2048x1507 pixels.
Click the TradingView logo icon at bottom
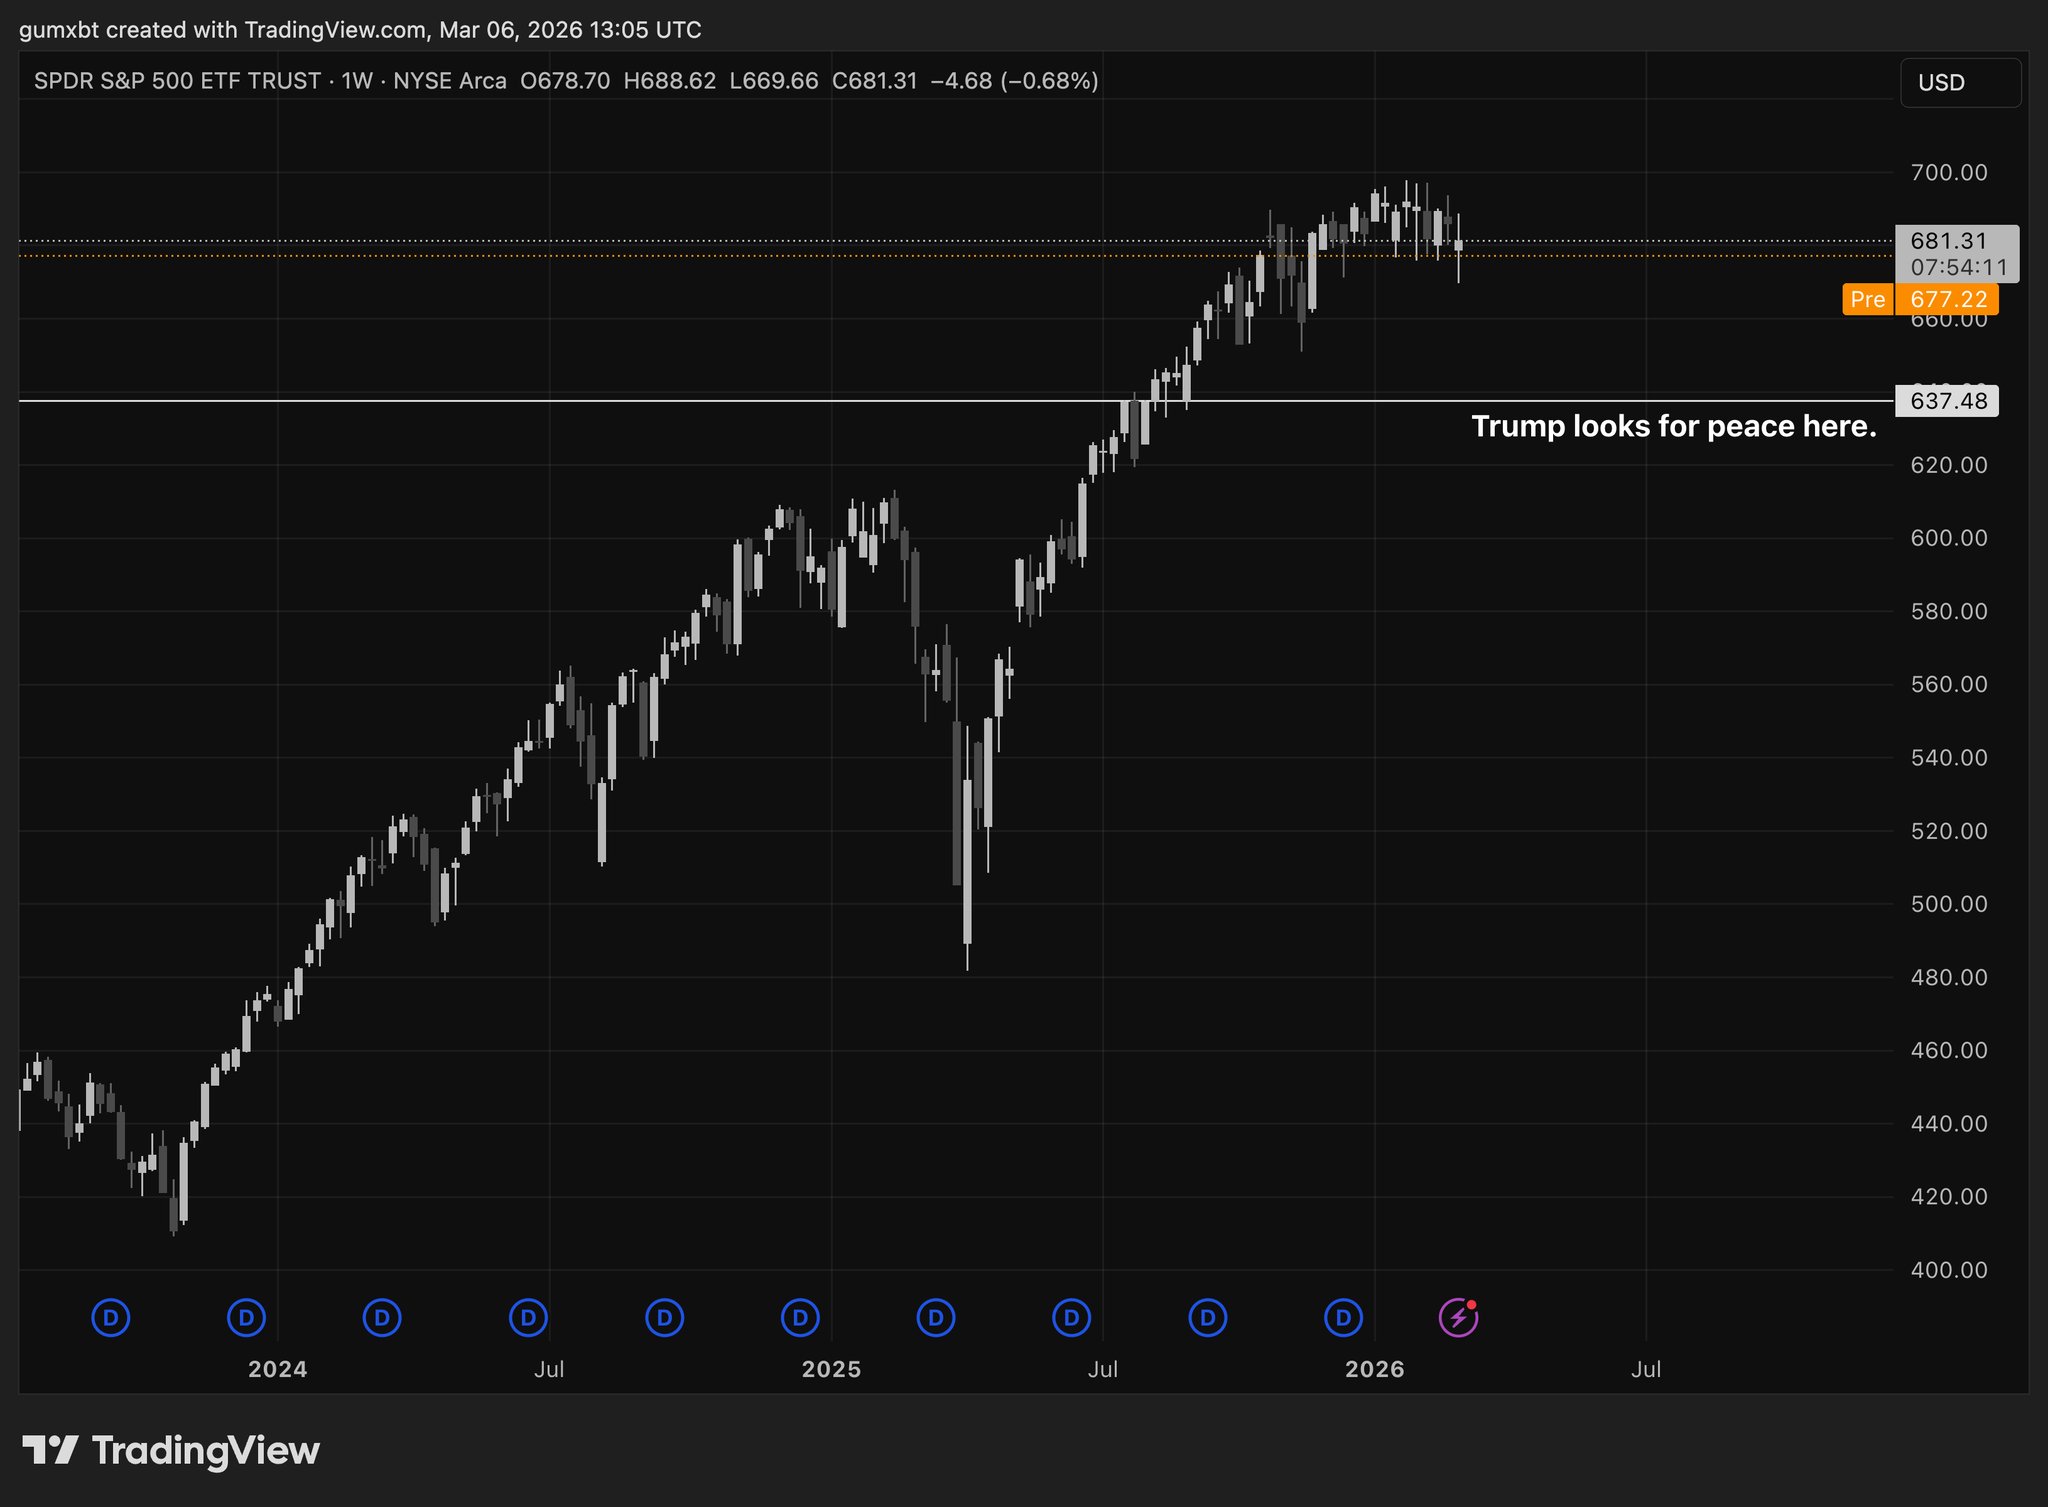click(50, 1450)
